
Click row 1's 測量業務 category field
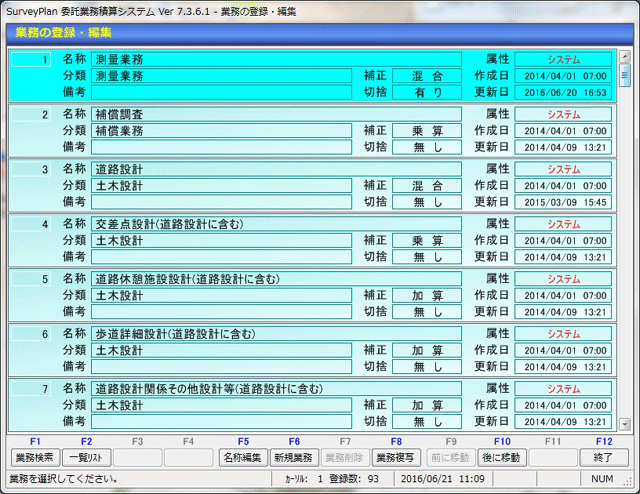tap(221, 76)
